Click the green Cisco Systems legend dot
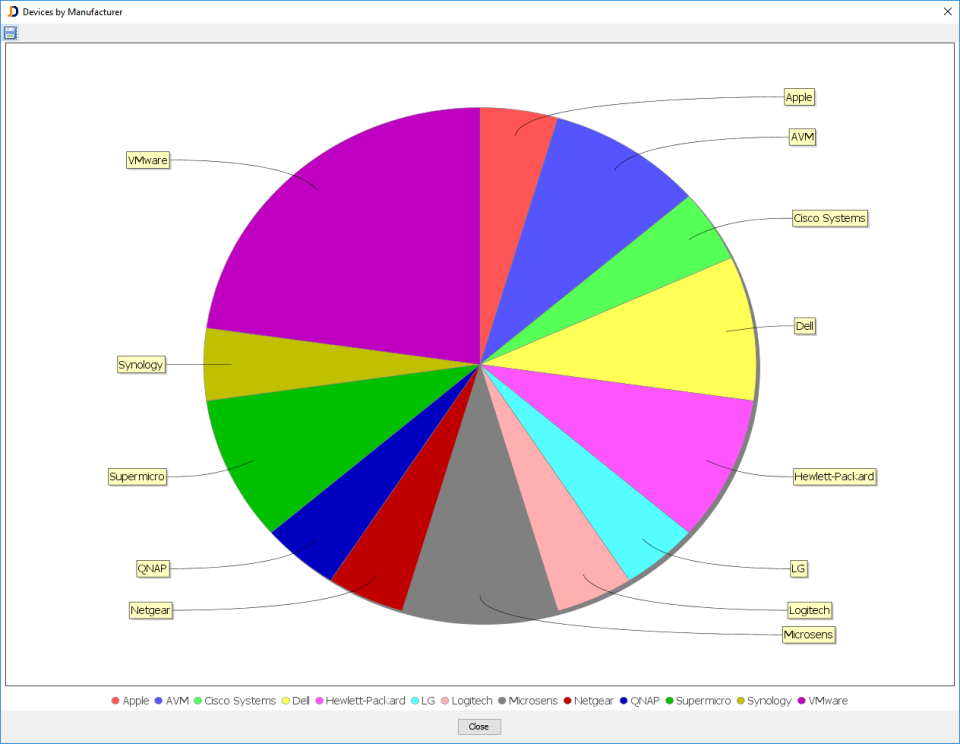This screenshot has height=744, width=960. point(197,701)
